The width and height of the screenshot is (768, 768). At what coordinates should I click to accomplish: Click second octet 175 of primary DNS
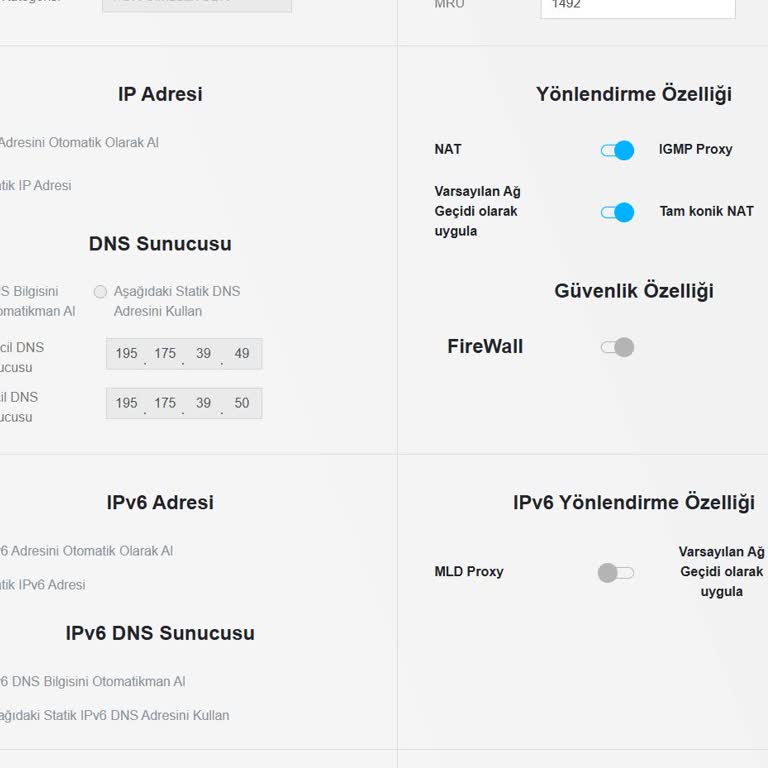point(165,354)
